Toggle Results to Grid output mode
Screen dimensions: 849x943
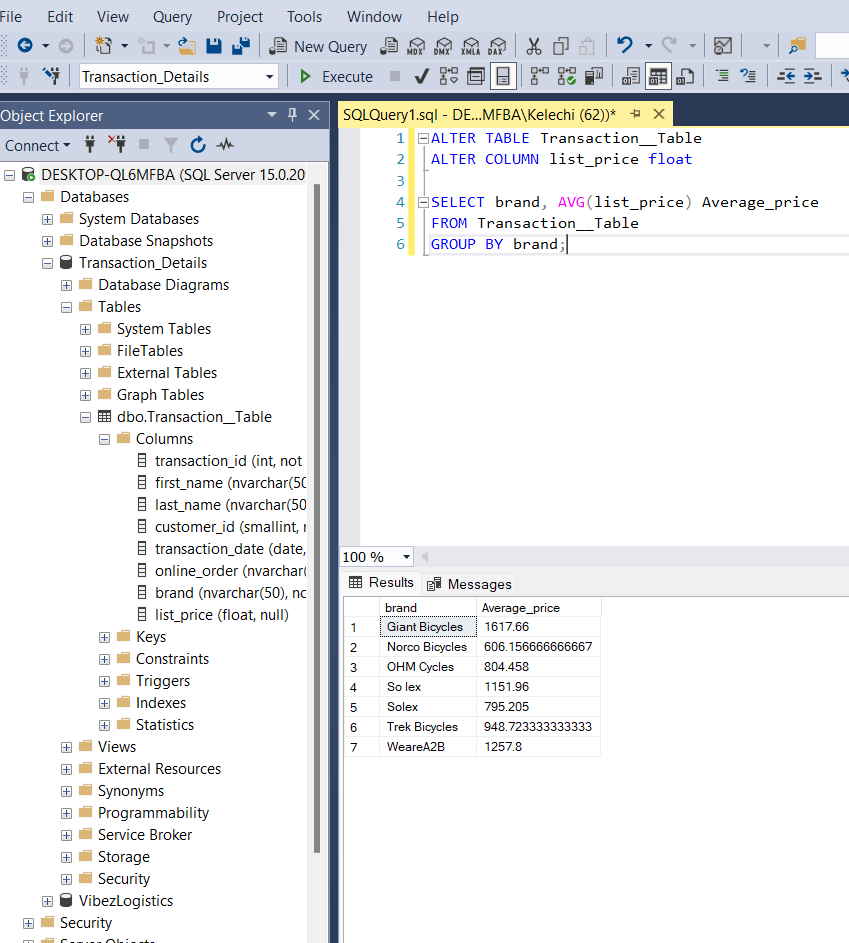(658, 76)
